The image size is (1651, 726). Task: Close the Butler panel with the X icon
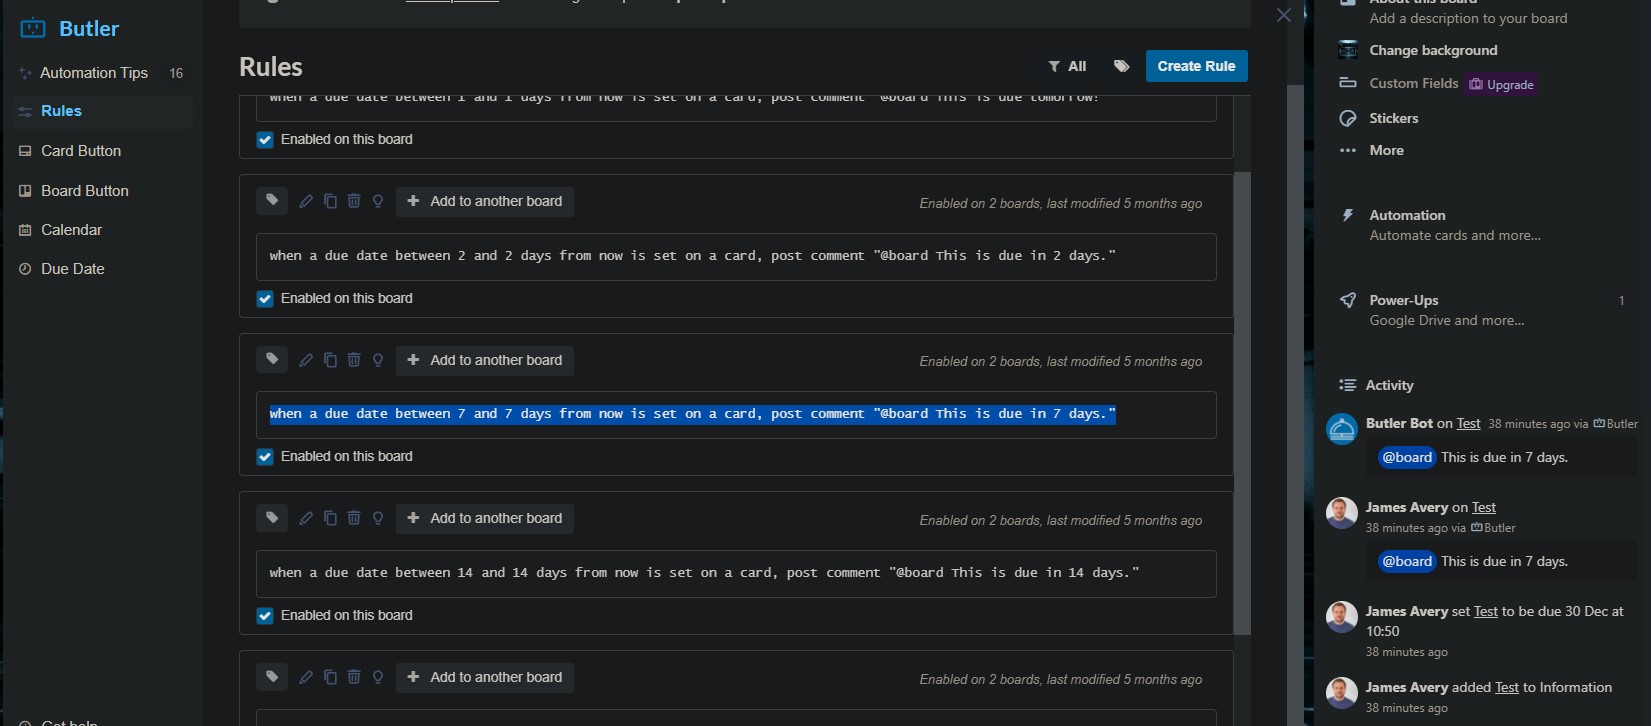coord(1284,15)
